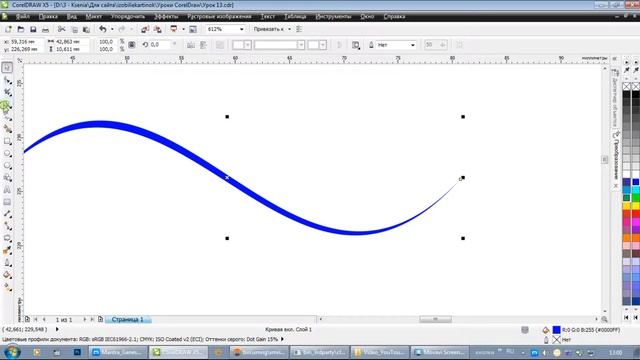
Task: Select the Basic Shapes tool in the toolbox
Action: 7,178
